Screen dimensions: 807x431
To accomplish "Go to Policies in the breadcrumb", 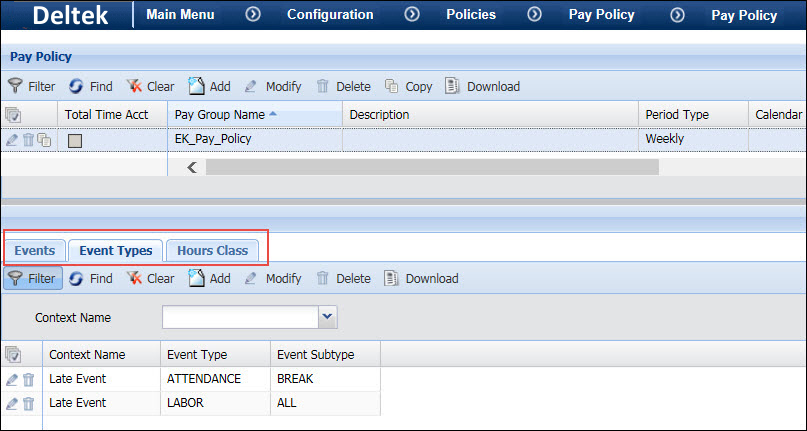I will (470, 15).
